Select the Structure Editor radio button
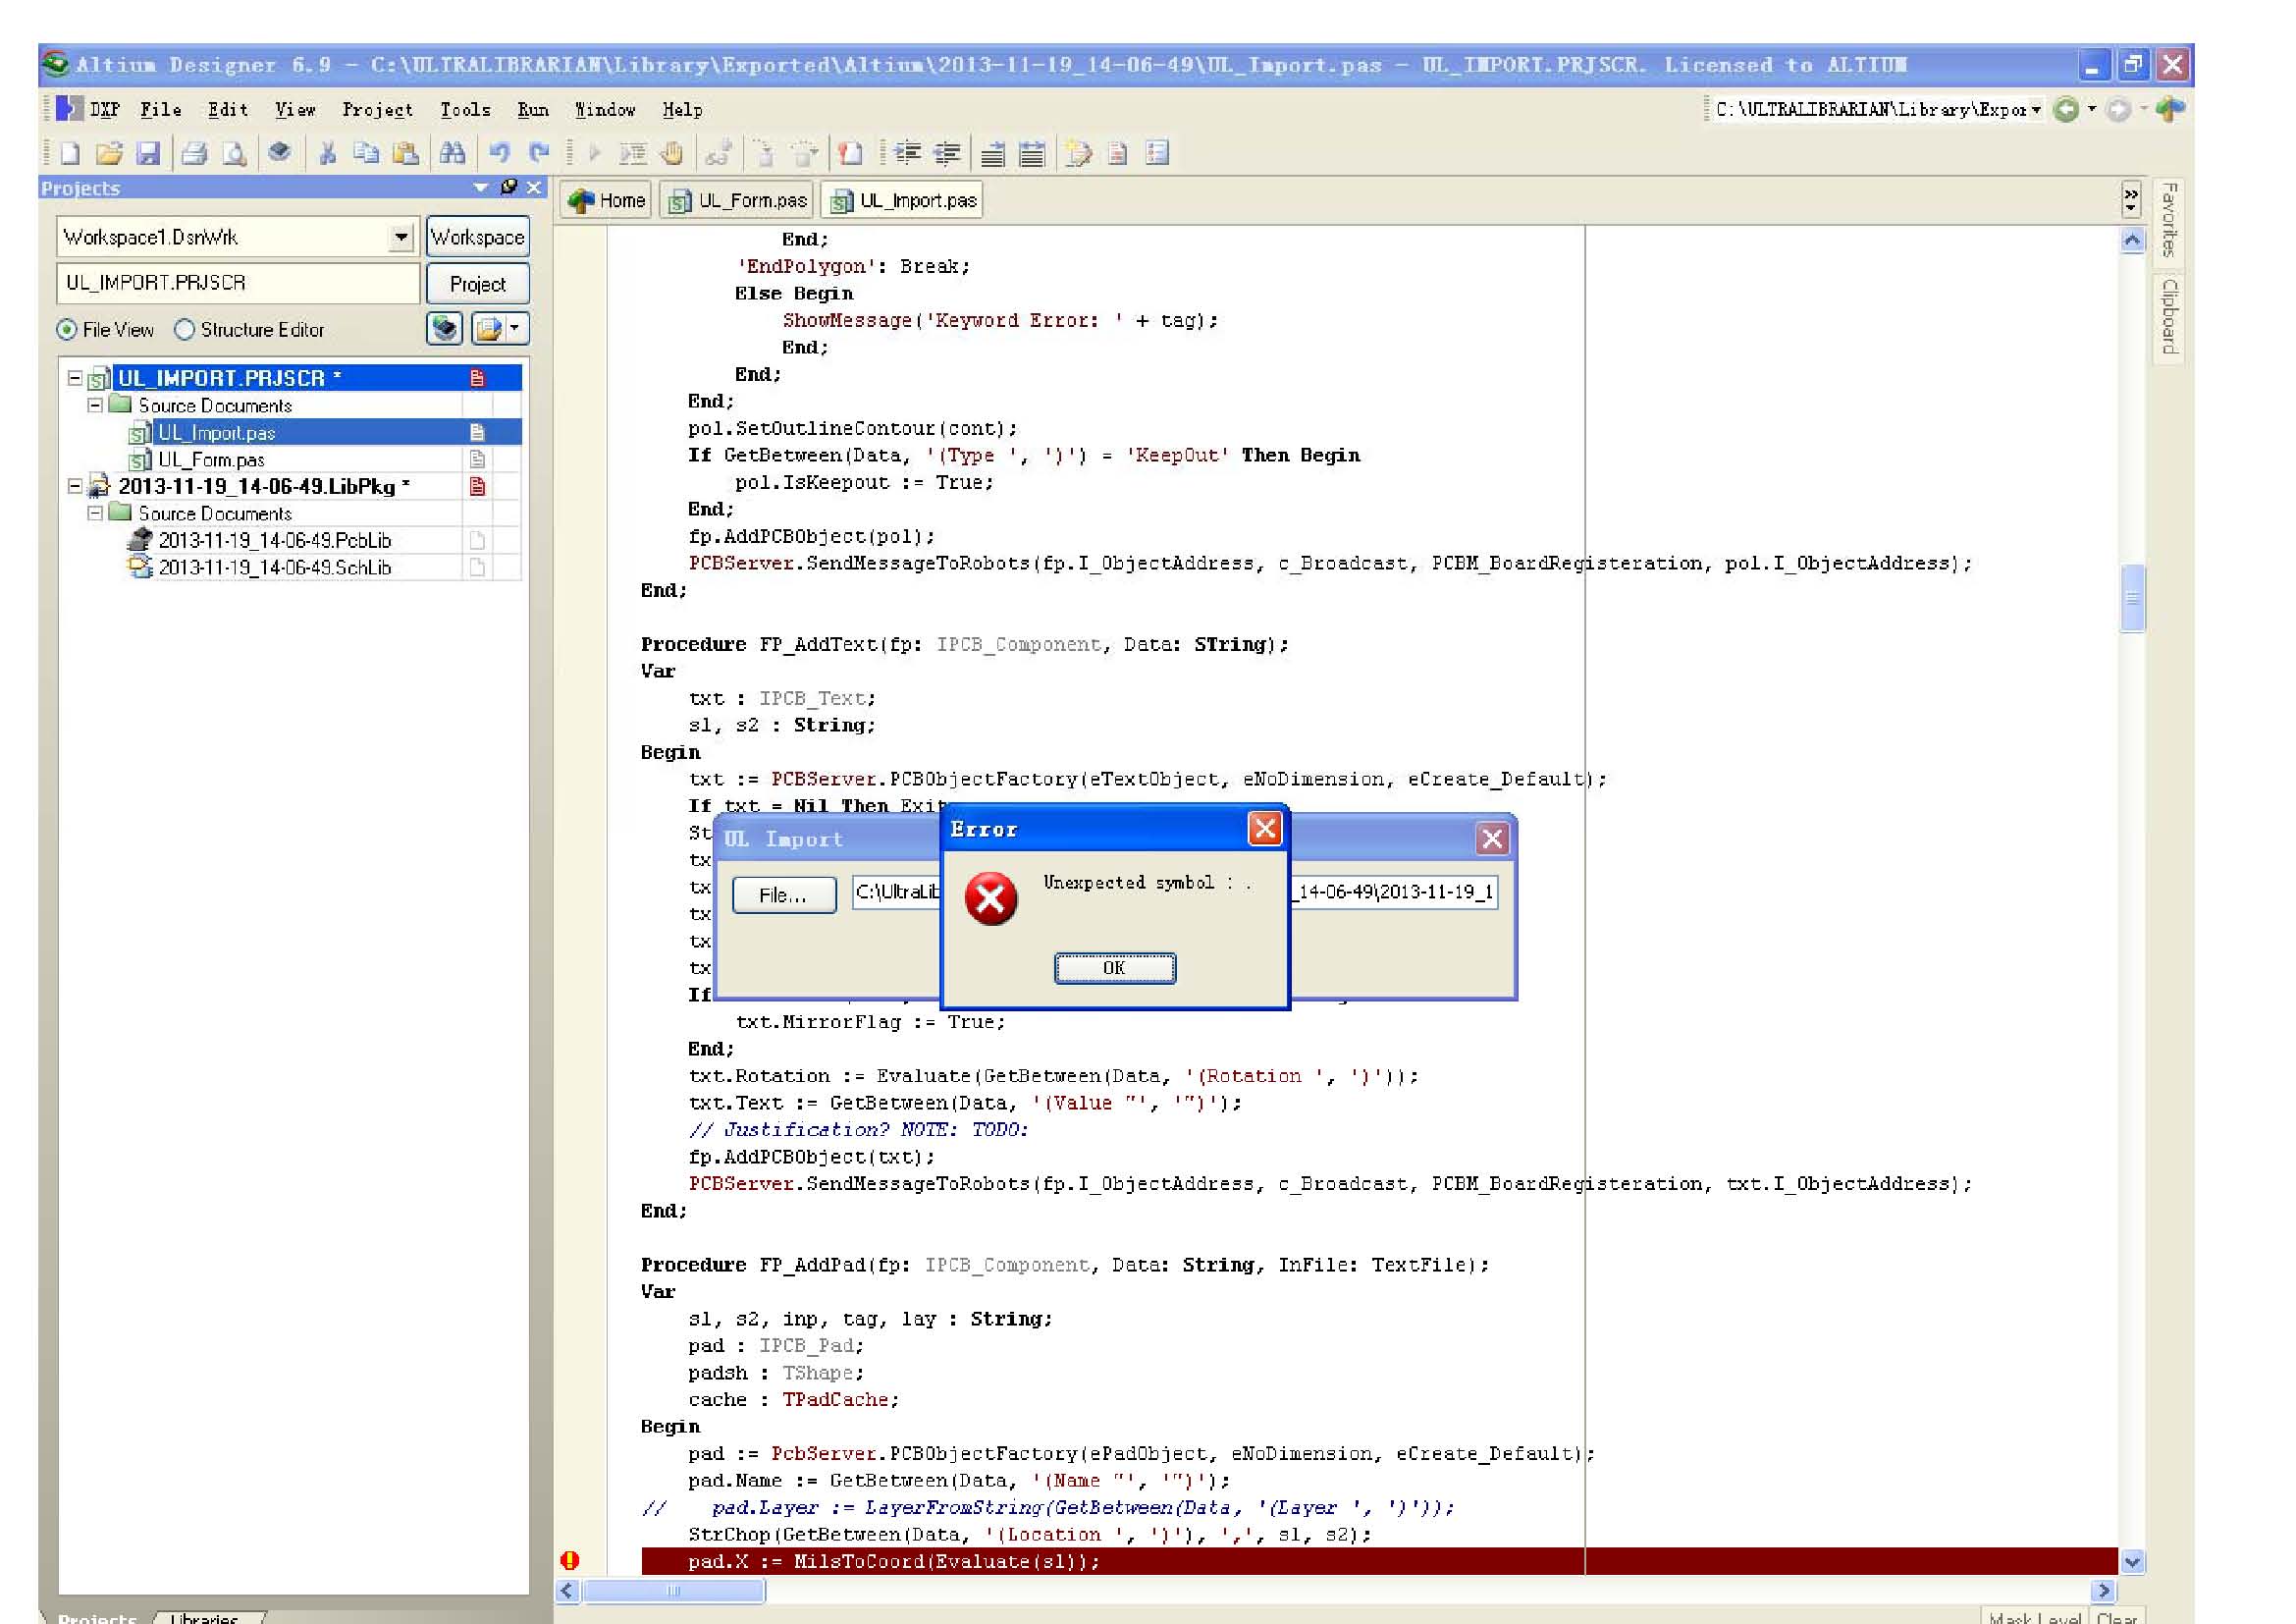 [x=185, y=330]
